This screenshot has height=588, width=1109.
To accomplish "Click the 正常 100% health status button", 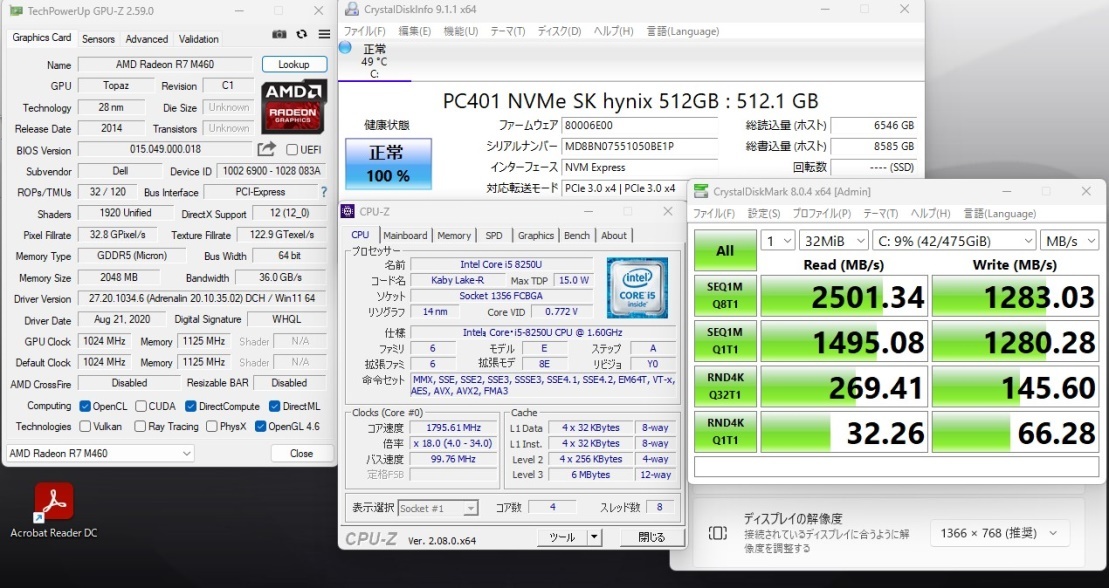I will pyautogui.click(x=388, y=163).
